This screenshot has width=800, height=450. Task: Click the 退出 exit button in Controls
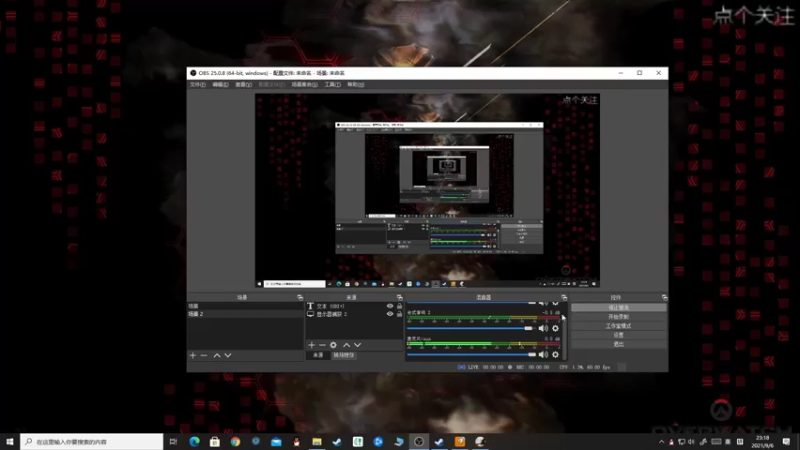[x=618, y=344]
